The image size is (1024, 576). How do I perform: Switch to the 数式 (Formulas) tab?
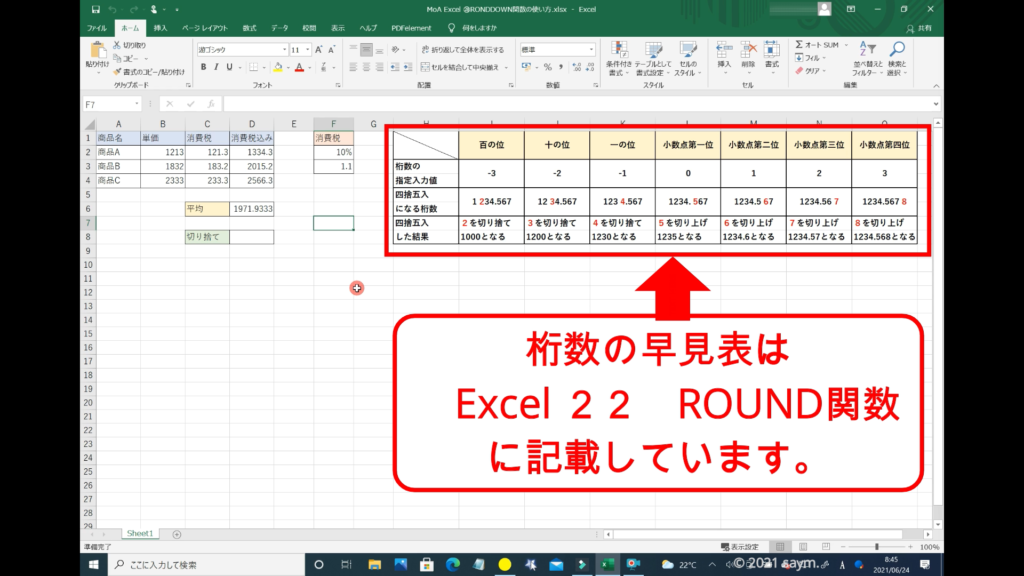point(249,28)
